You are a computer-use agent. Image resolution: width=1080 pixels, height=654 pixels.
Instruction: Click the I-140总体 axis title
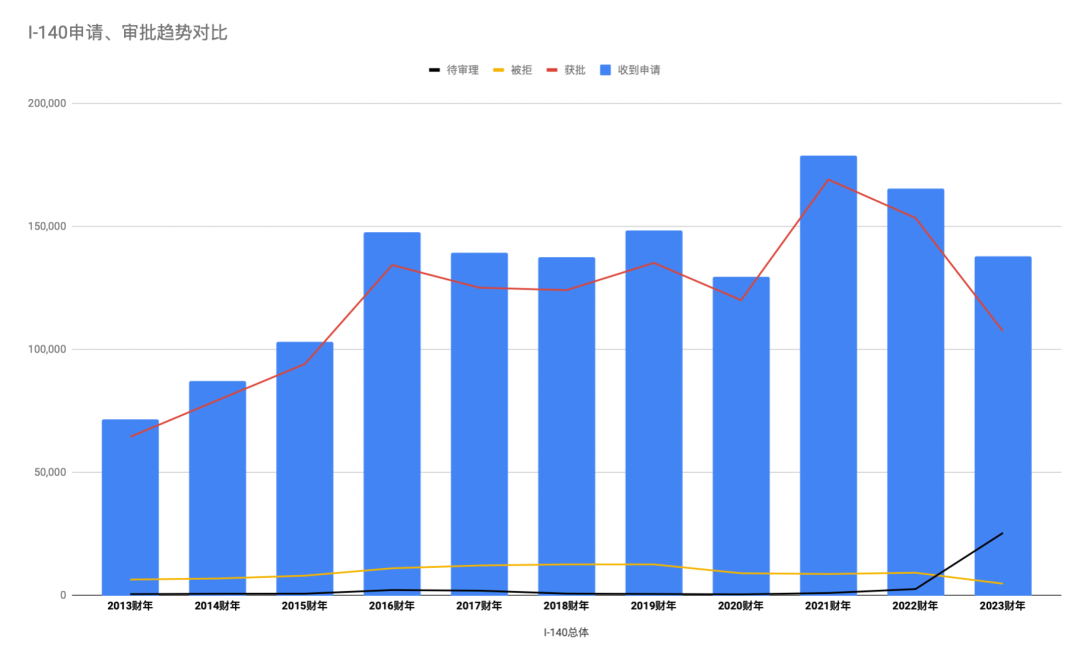[566, 632]
